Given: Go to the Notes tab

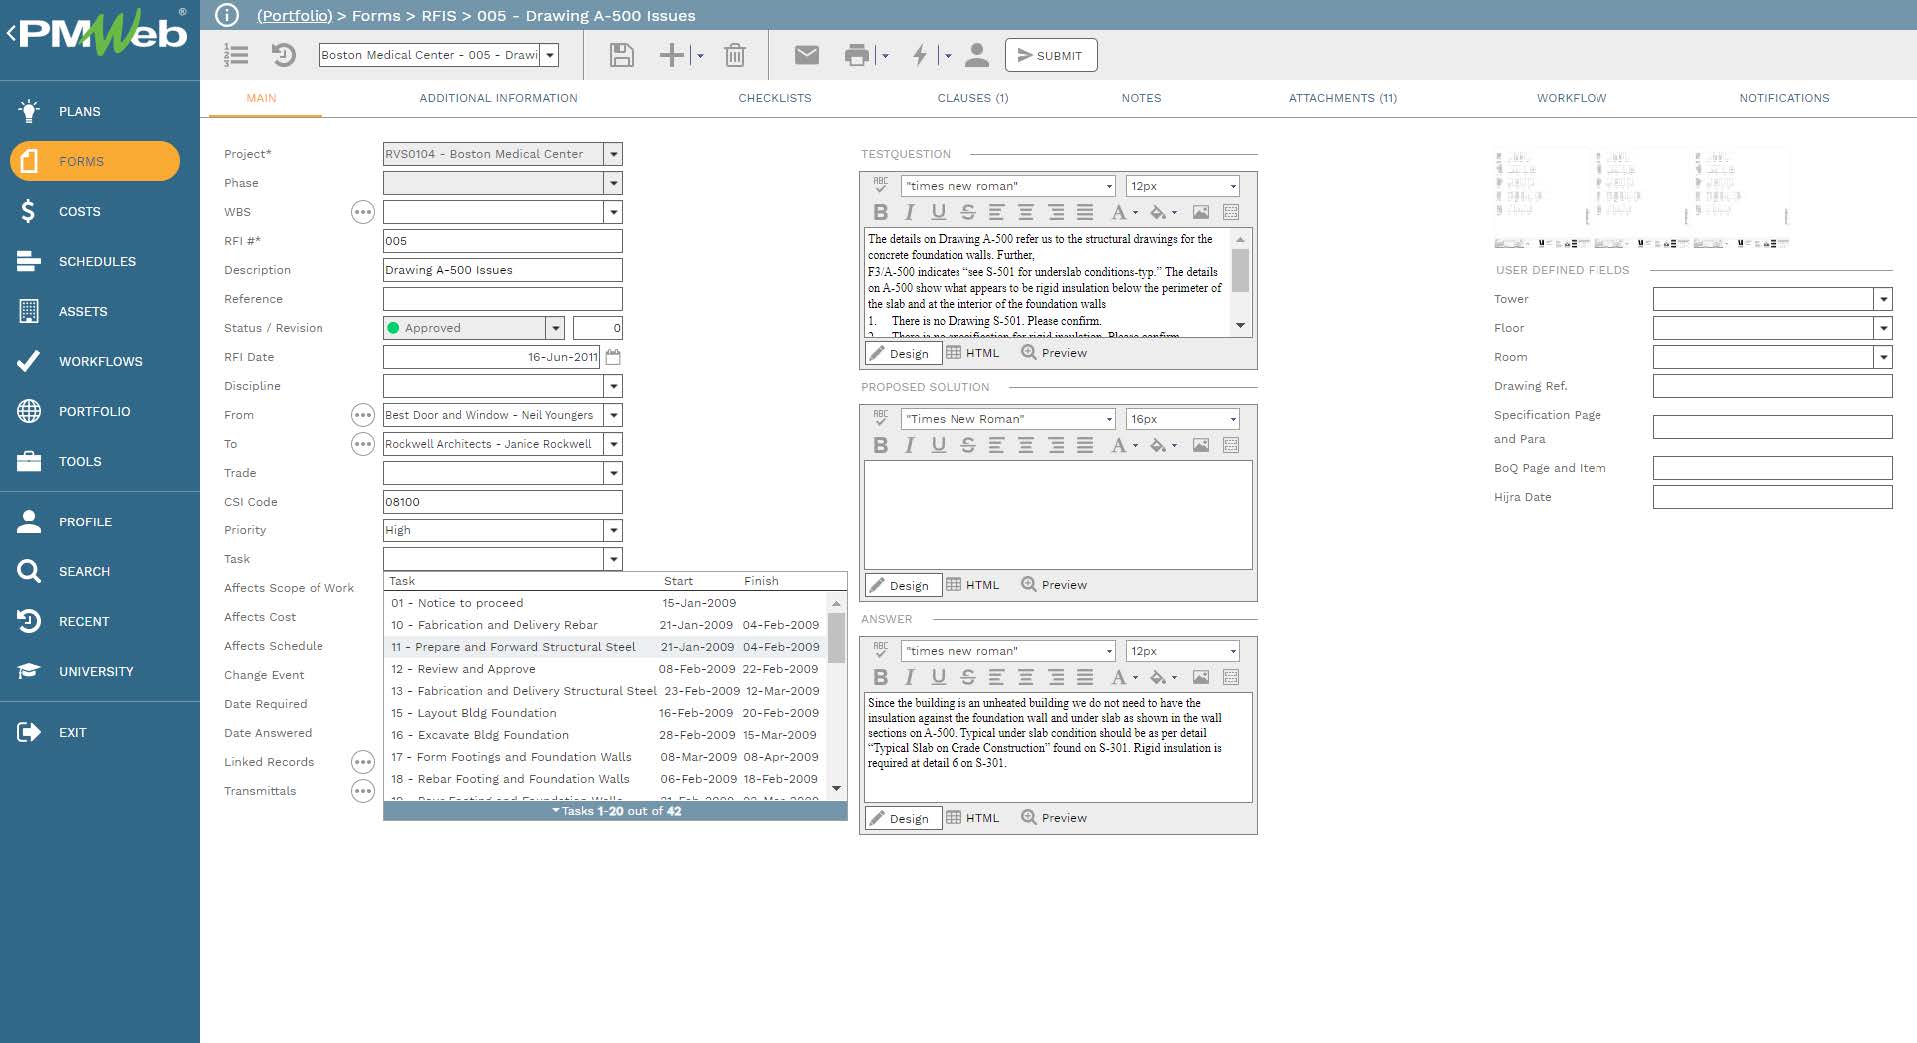Looking at the screenshot, I should tap(1141, 98).
